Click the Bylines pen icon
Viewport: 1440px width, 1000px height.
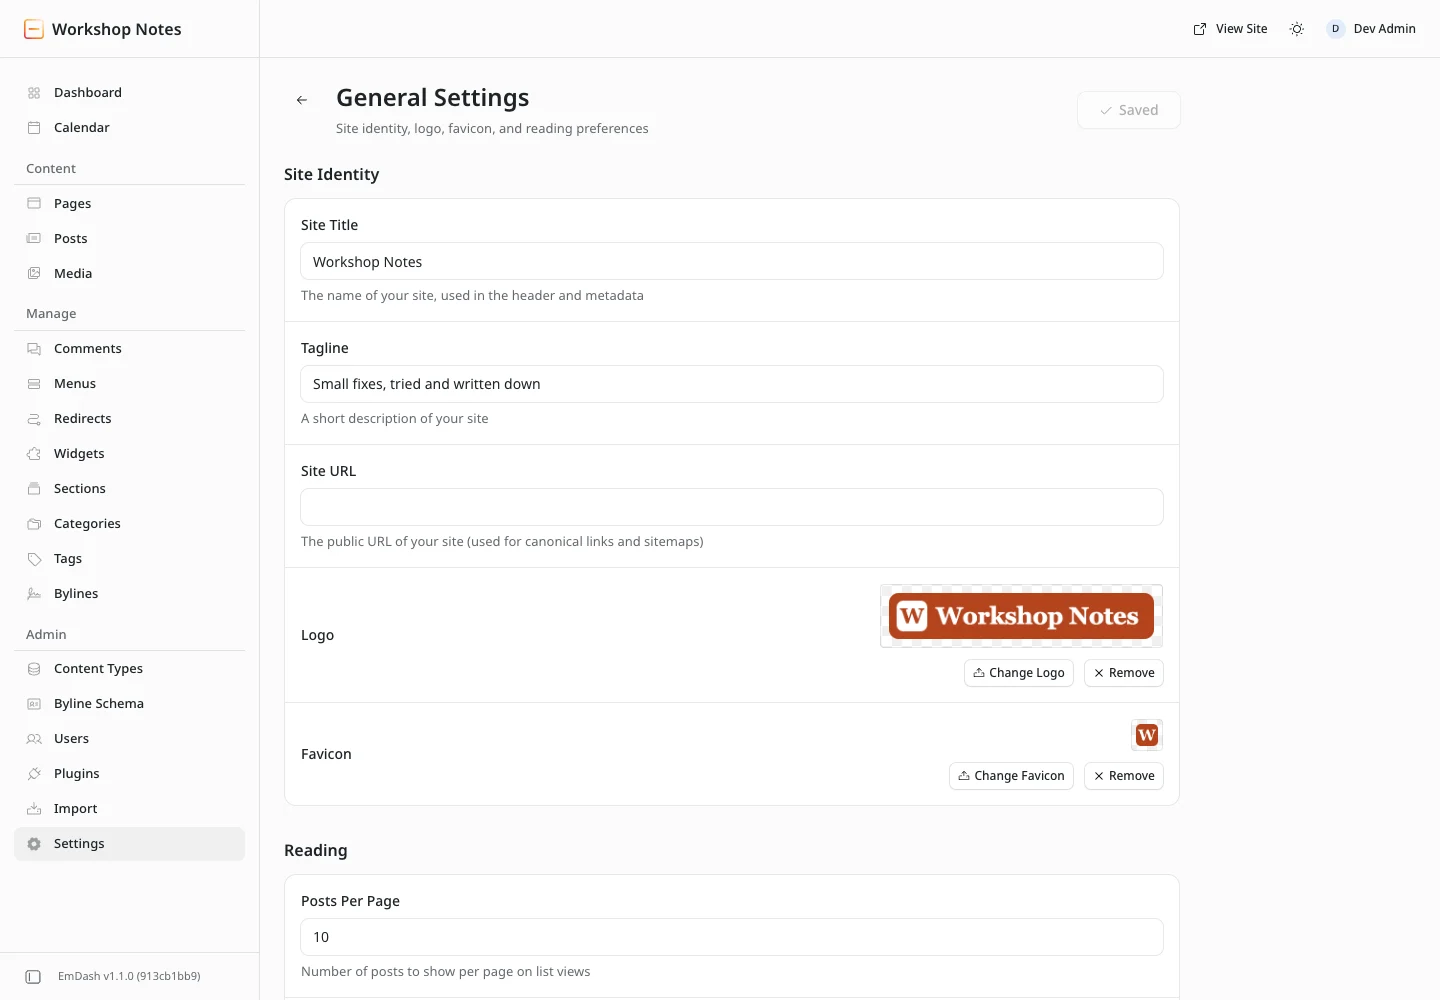(34, 594)
